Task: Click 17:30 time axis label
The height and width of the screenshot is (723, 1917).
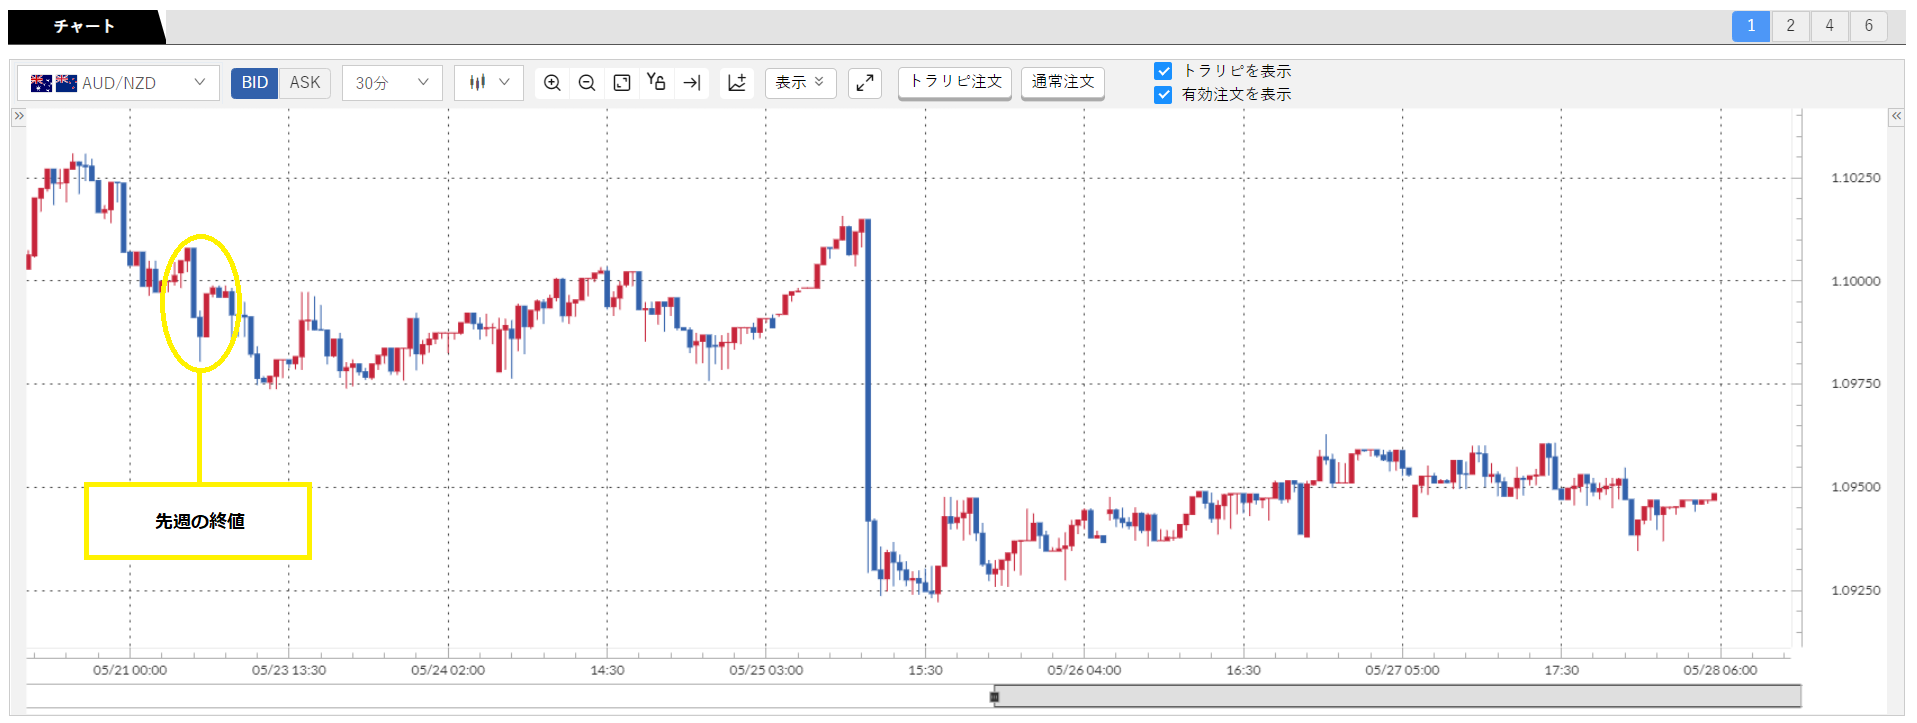Action: coord(1561,670)
